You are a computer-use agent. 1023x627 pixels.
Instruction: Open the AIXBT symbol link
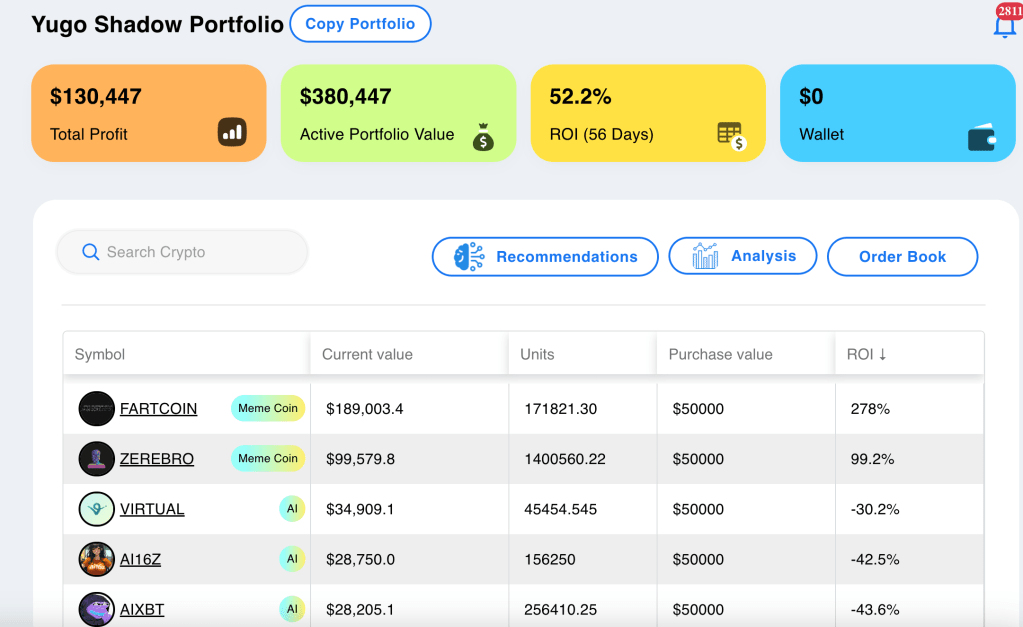(142, 609)
